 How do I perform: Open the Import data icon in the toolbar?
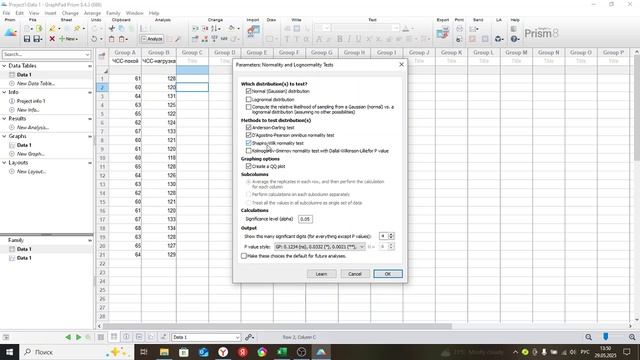coord(253,31)
